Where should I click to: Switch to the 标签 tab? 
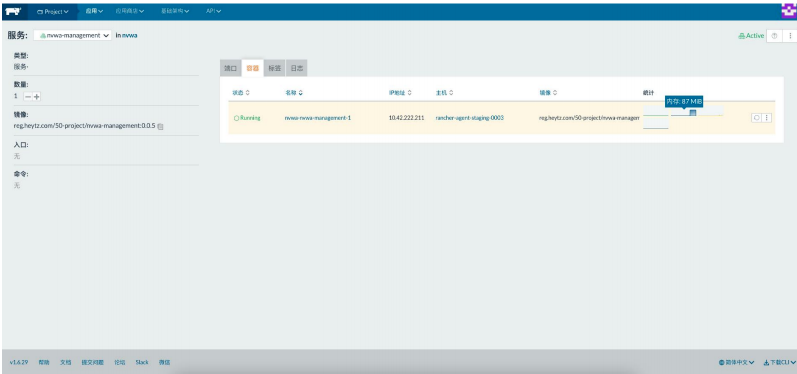274,68
